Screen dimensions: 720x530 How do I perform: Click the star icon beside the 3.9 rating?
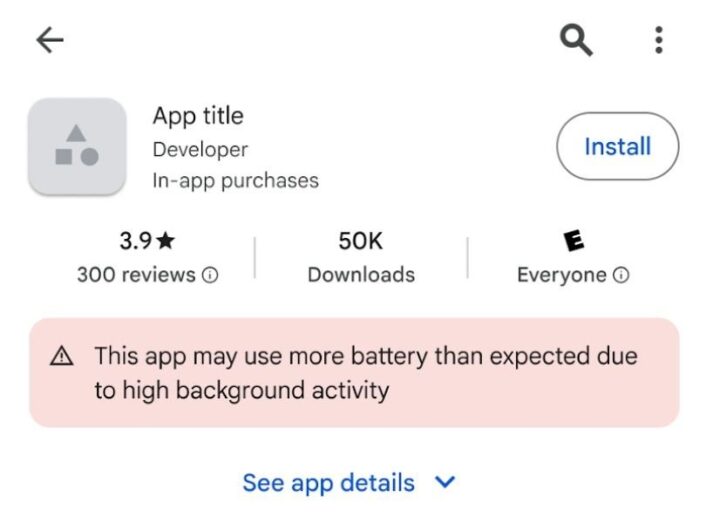point(166,241)
